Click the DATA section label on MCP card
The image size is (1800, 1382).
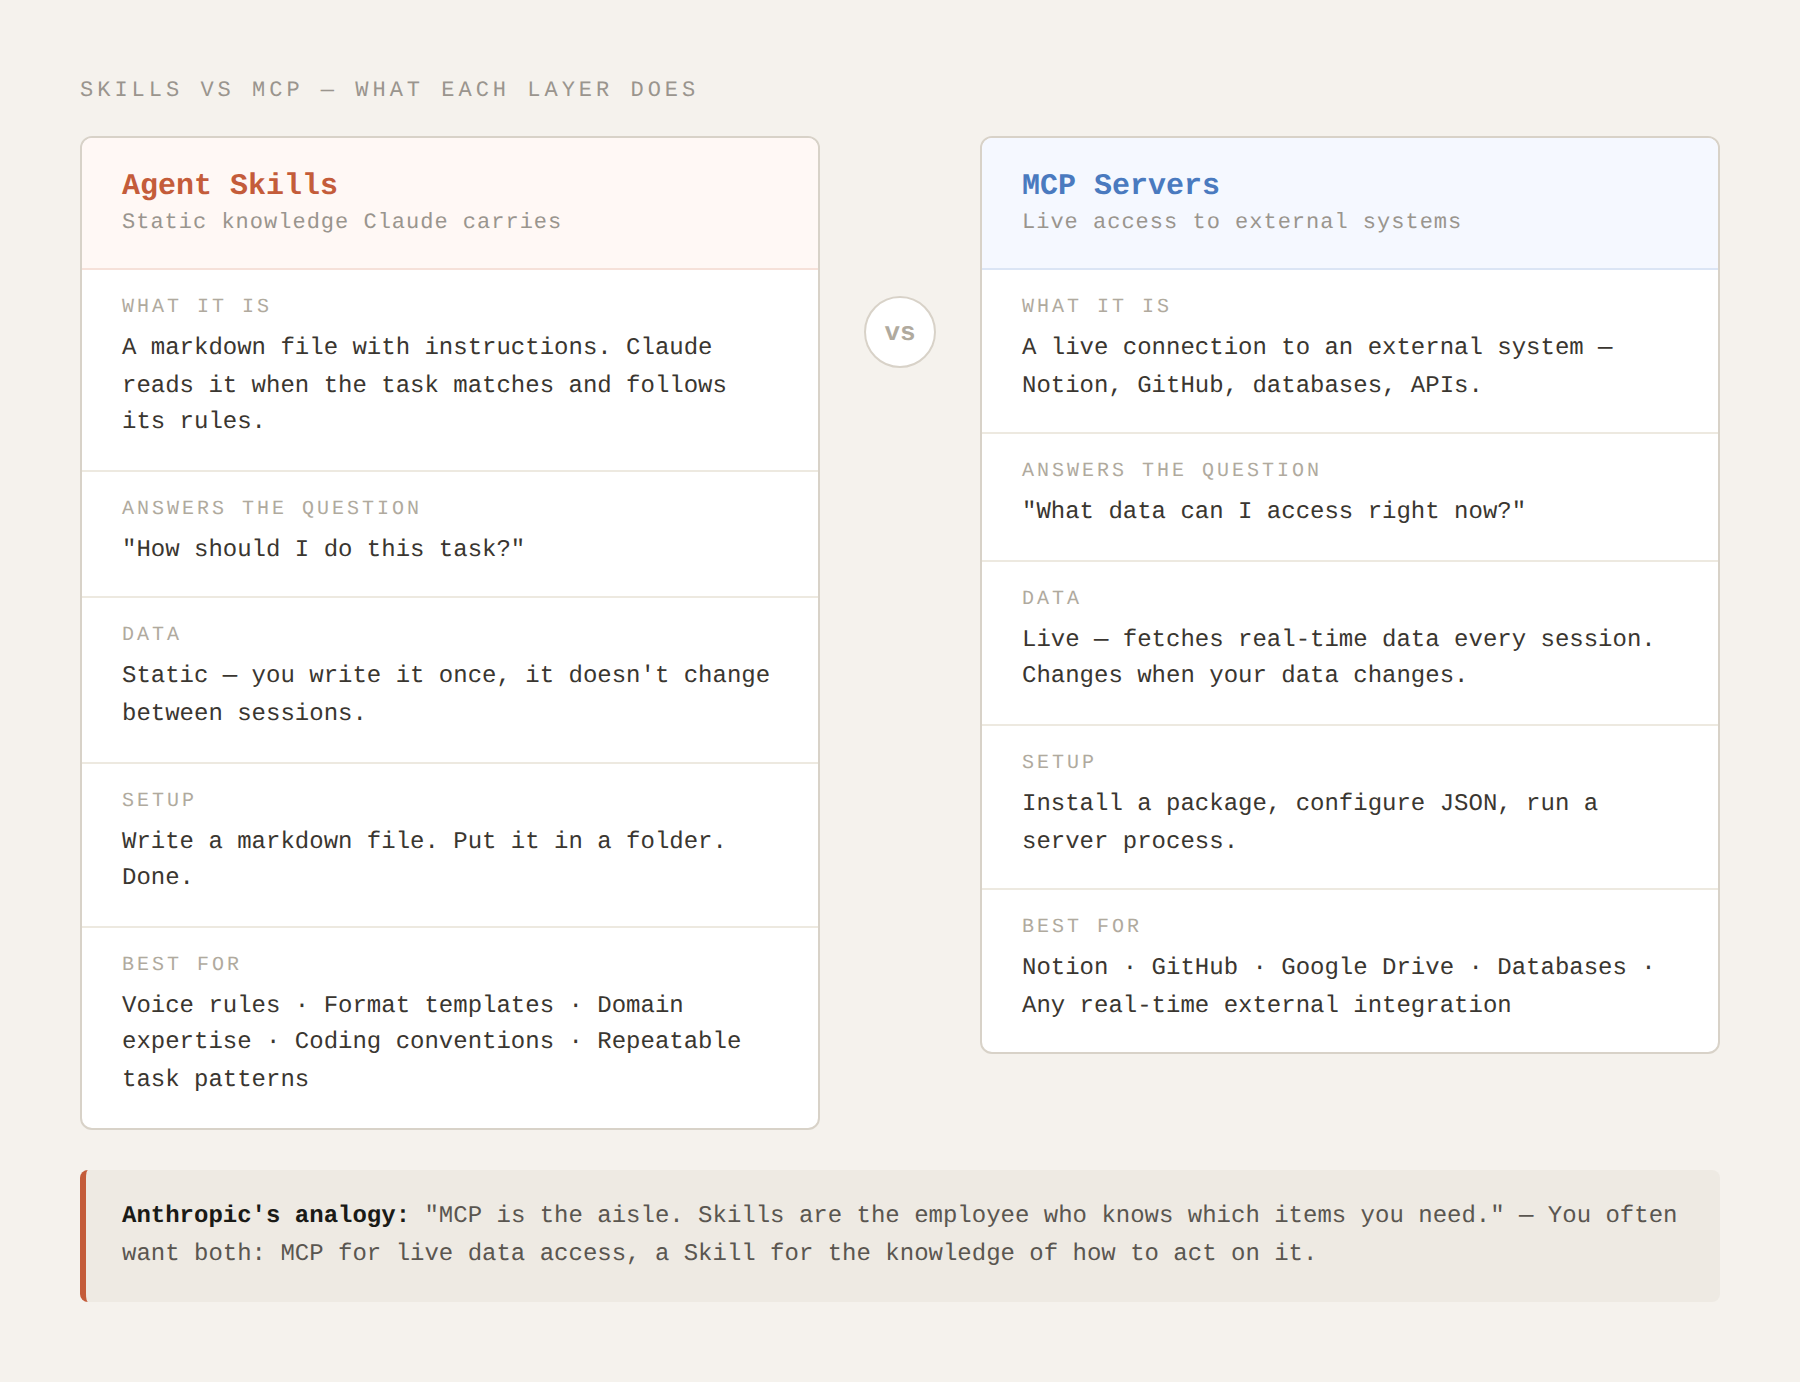tap(1050, 597)
